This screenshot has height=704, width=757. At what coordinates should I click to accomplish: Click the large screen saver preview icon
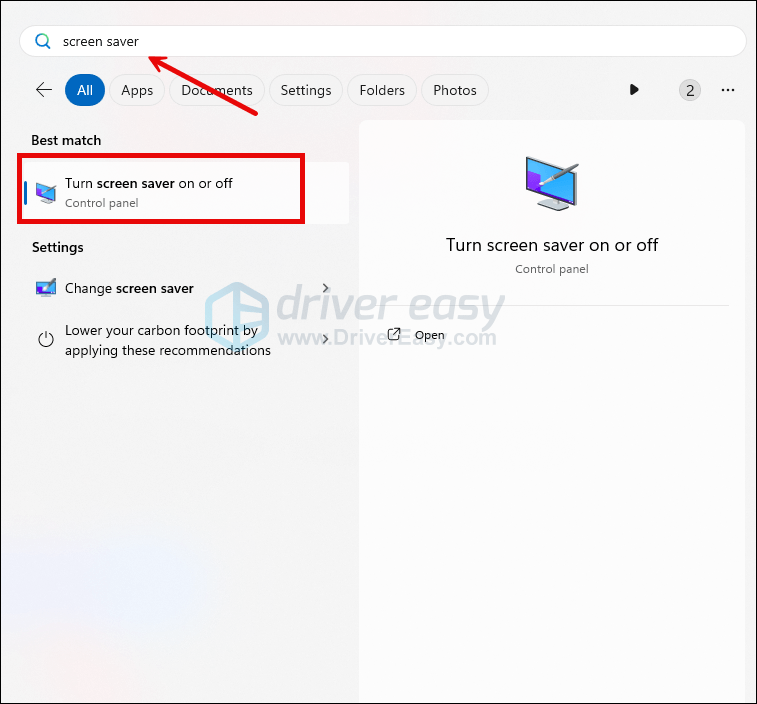pos(551,183)
